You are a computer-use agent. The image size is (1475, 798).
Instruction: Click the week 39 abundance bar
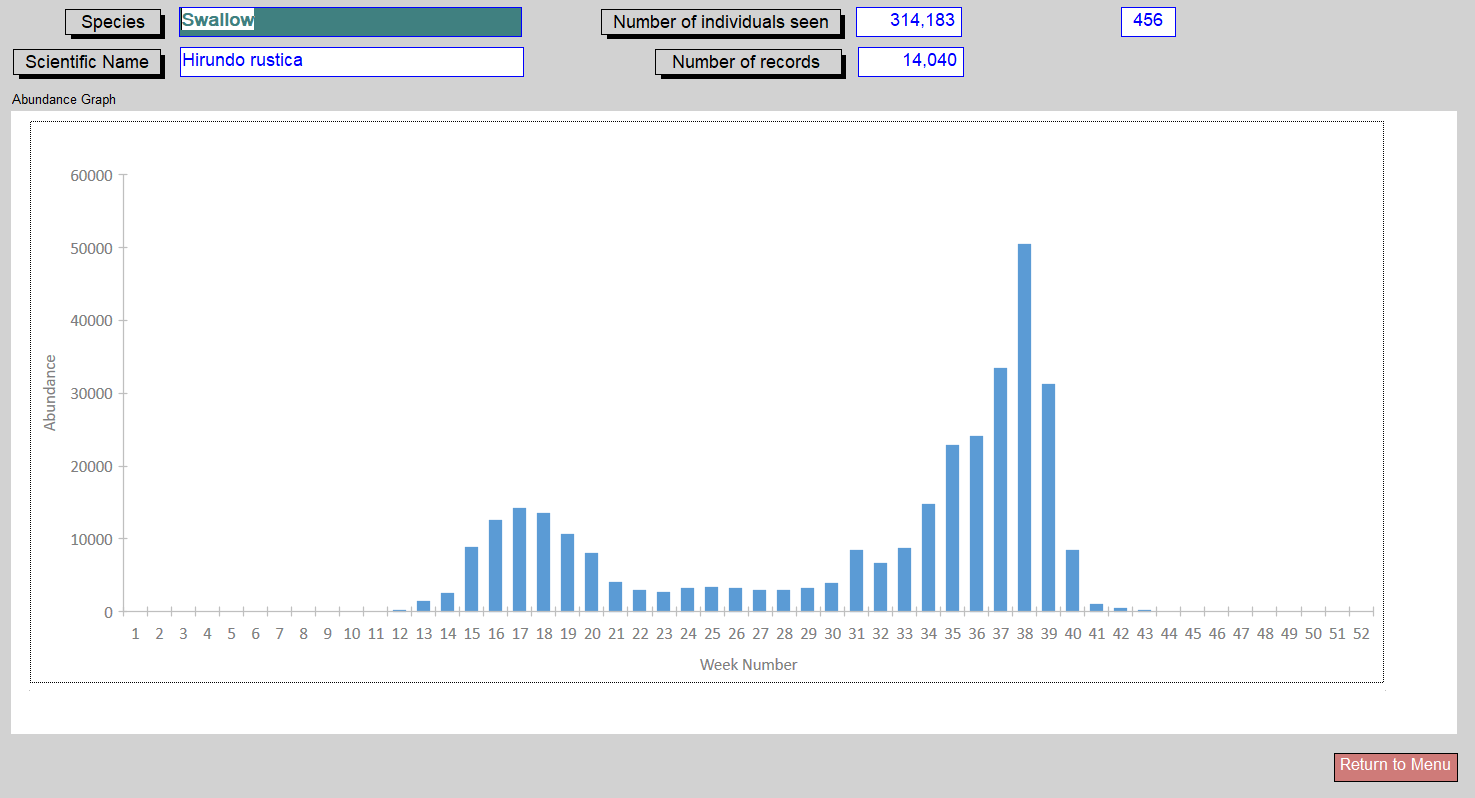[x=1048, y=498]
